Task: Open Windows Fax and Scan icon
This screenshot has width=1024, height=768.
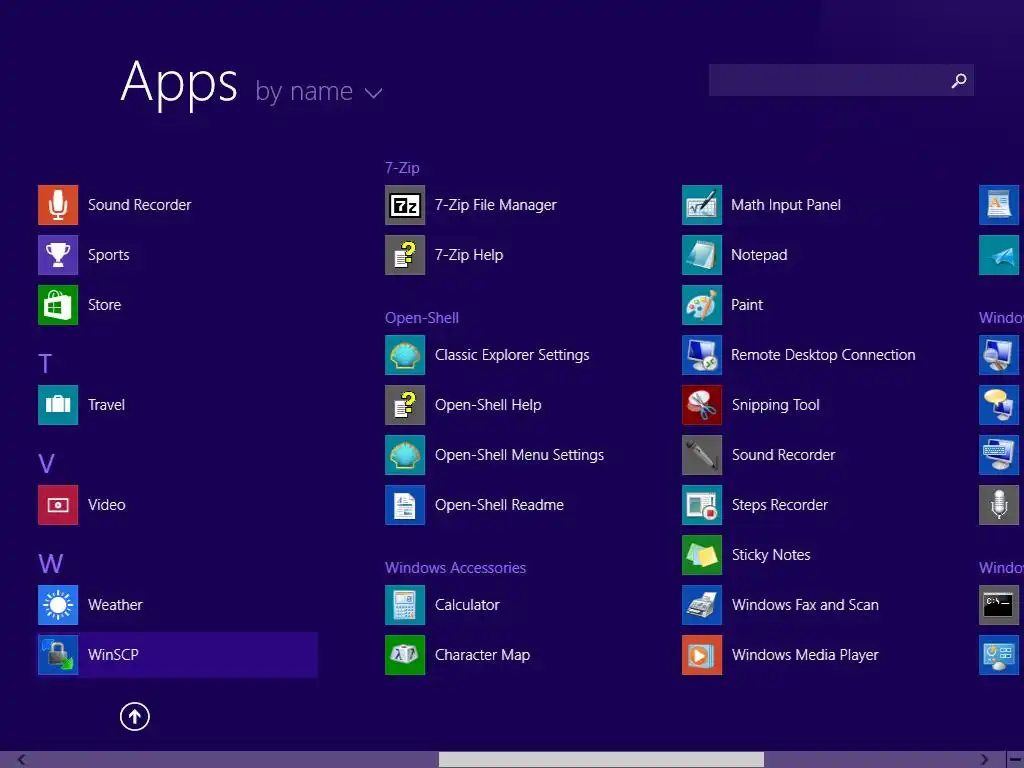Action: (702, 605)
